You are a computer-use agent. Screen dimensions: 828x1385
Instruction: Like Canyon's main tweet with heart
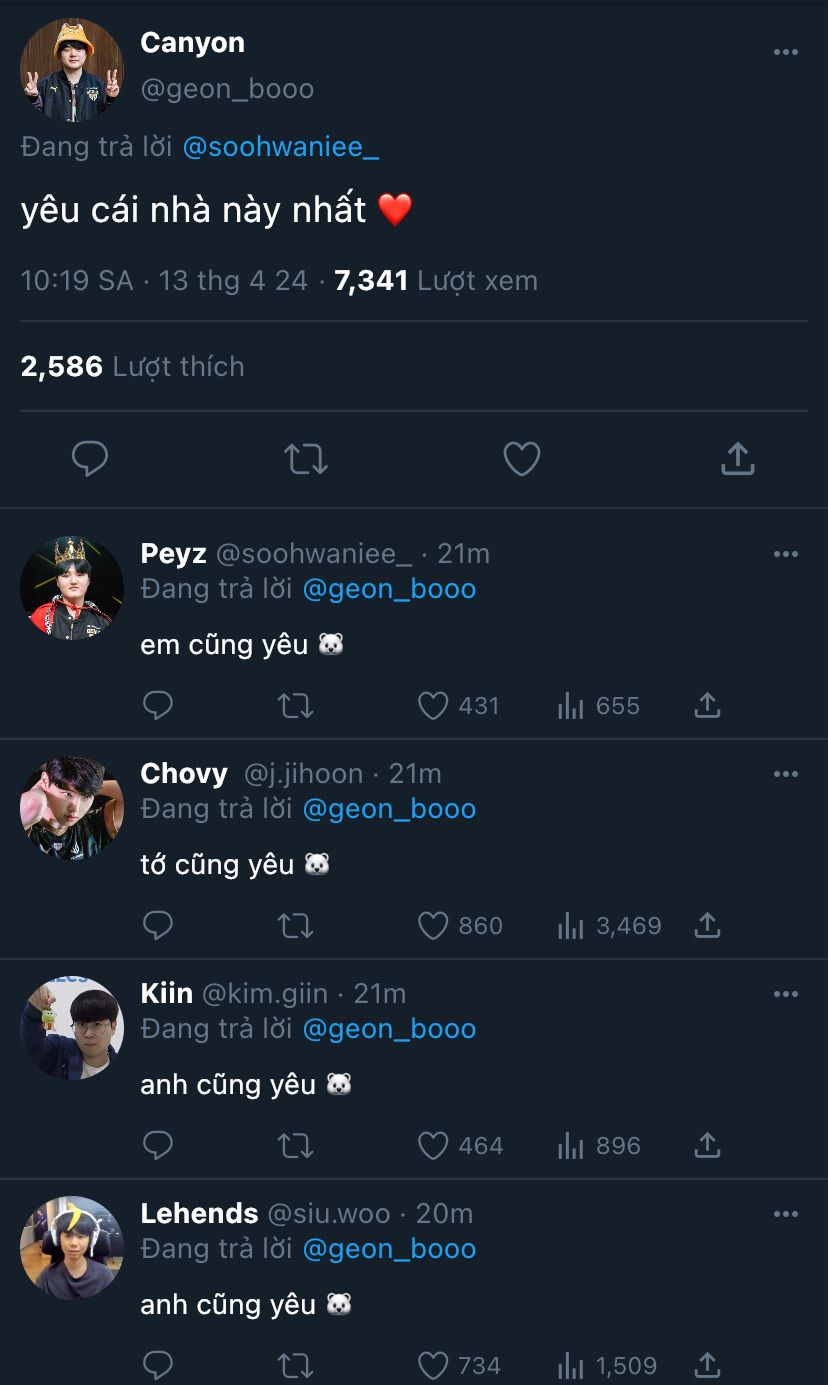coord(521,459)
